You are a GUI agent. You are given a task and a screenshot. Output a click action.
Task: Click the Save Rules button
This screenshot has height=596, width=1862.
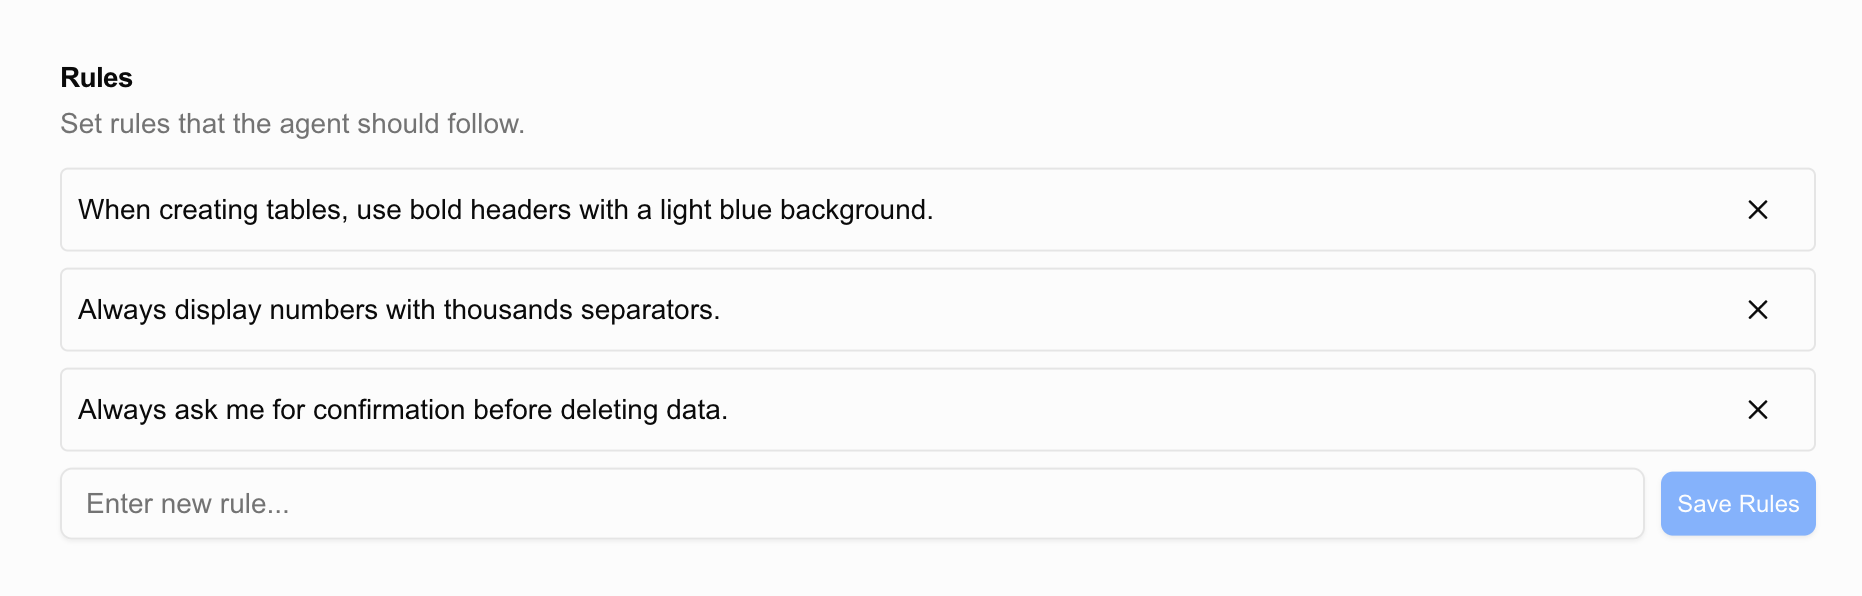pos(1738,503)
